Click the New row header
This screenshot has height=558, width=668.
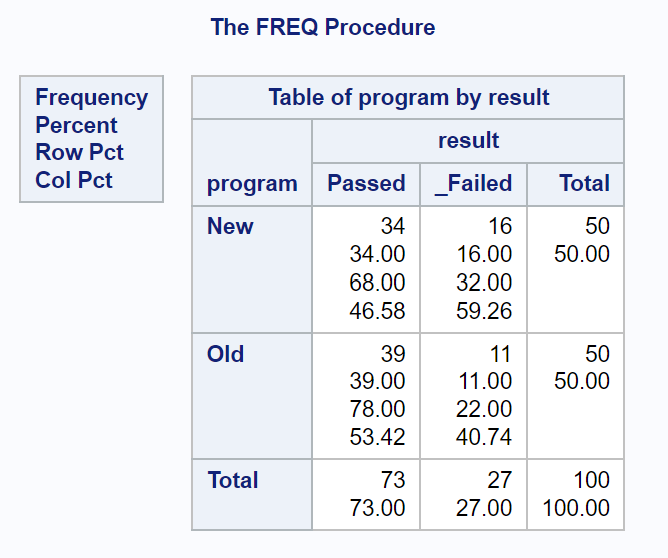[230, 227]
